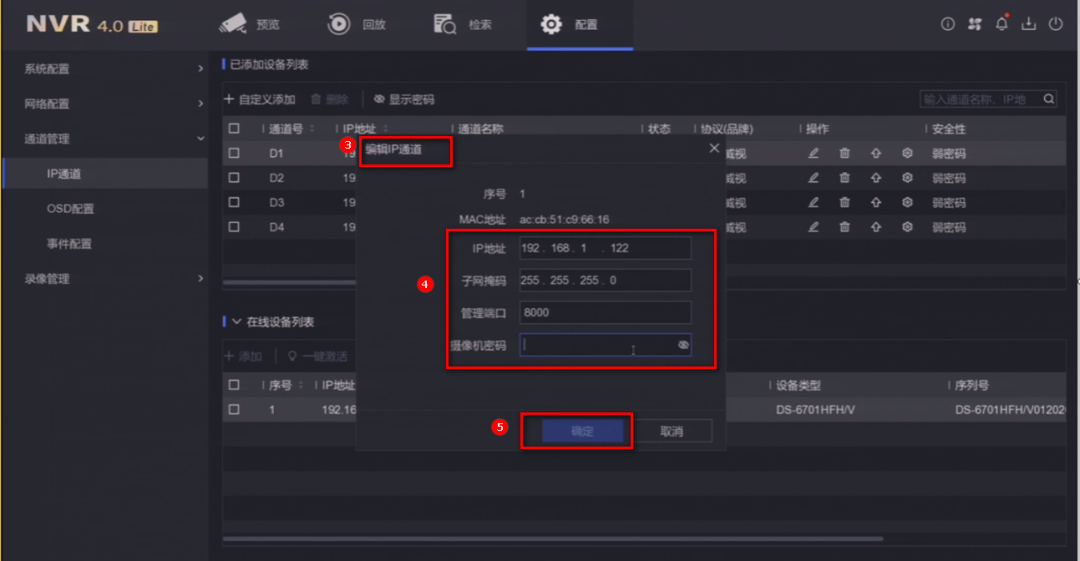Screen dimensions: 1080x561
Task: Tick the select-all checkbox in online devices header
Action: (x=234, y=385)
